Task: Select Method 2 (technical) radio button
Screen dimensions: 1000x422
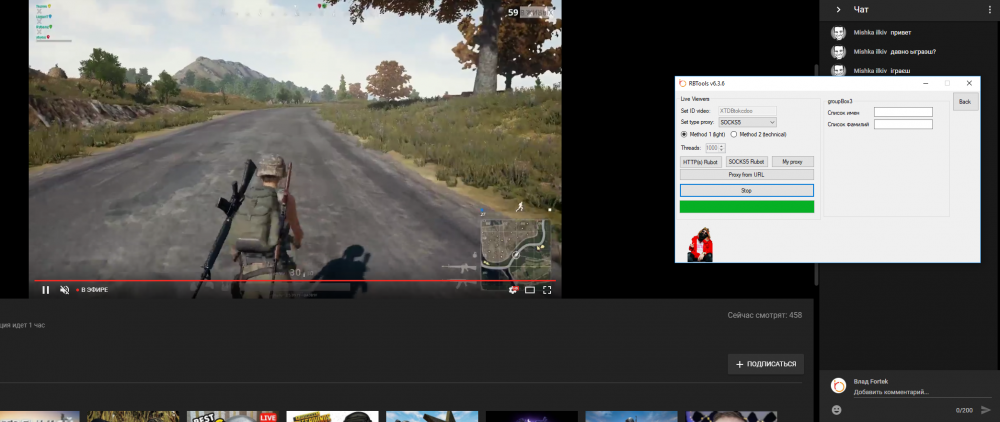Action: point(734,134)
